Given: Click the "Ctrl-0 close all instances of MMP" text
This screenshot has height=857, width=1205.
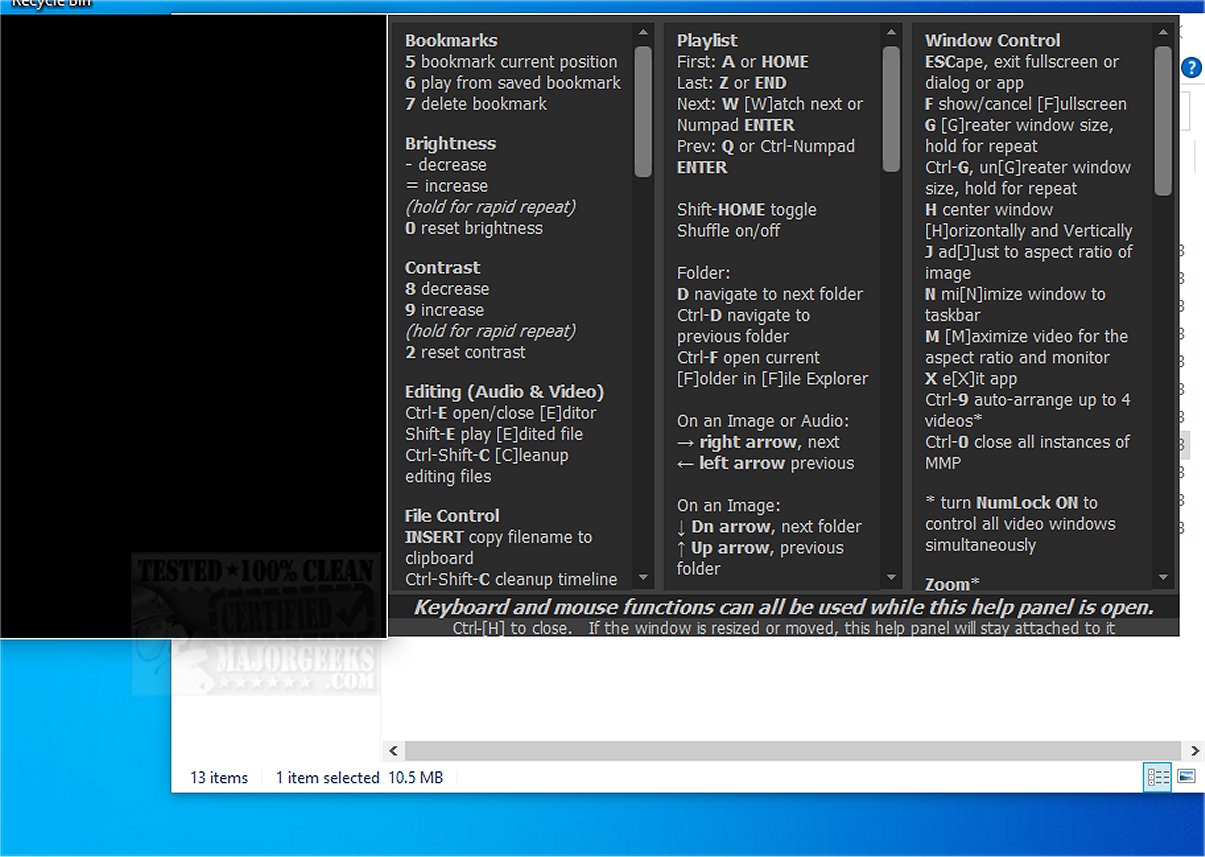Looking at the screenshot, I should pos(1027,452).
